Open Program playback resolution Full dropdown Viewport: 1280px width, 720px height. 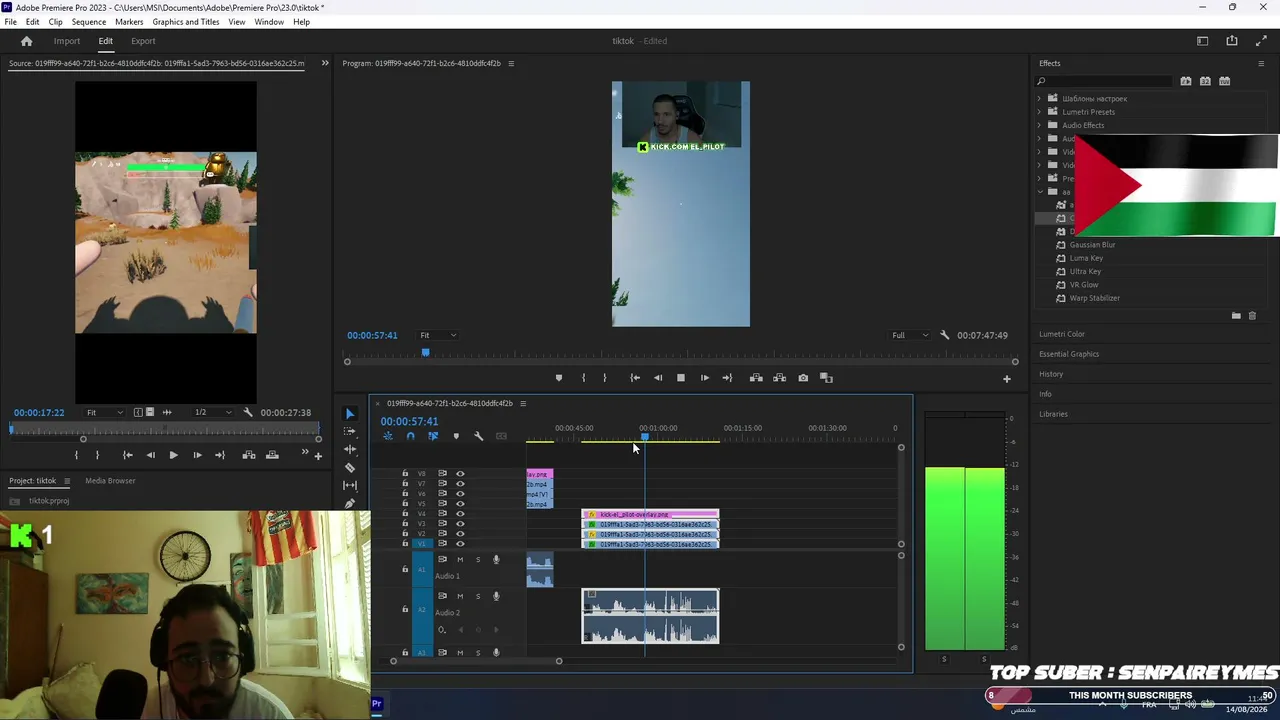click(x=910, y=335)
